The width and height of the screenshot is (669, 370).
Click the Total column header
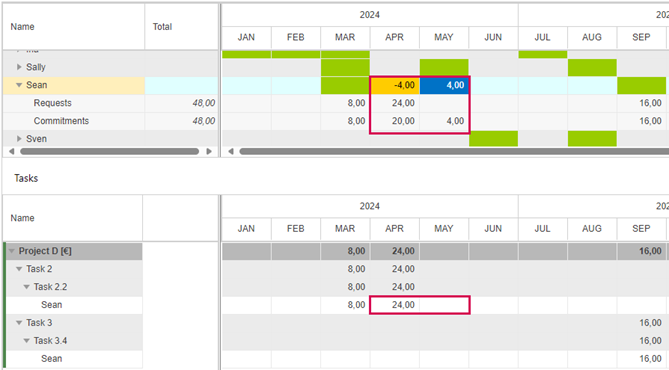tap(182, 26)
